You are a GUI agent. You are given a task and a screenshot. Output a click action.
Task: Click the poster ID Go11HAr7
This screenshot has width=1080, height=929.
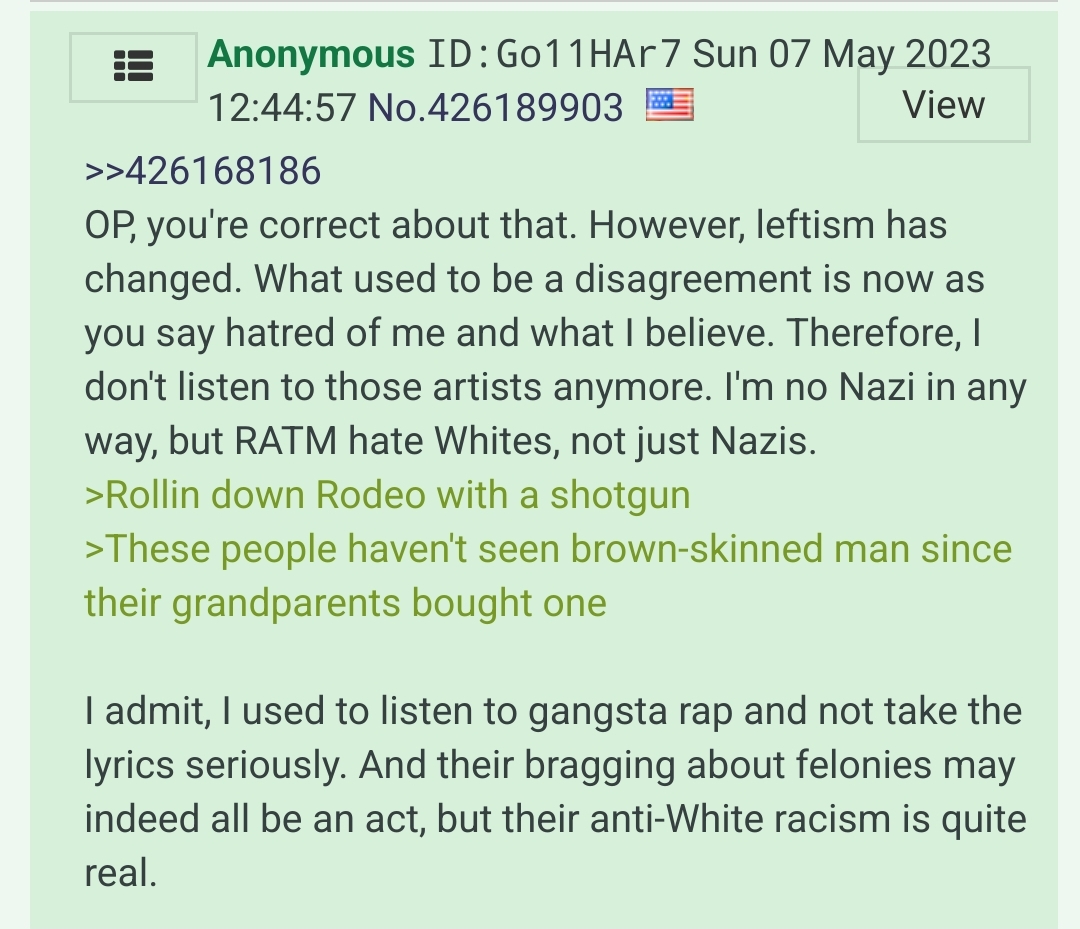point(588,54)
